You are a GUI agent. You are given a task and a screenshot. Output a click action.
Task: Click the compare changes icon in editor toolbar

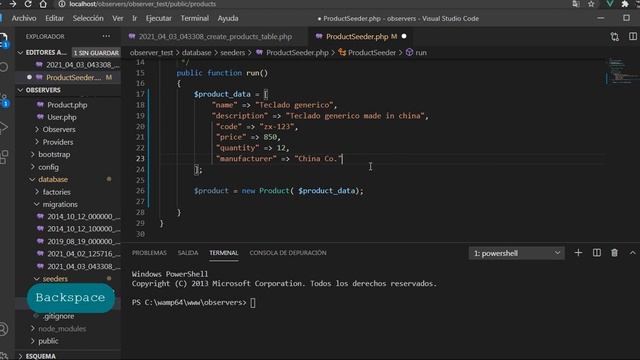615,37
